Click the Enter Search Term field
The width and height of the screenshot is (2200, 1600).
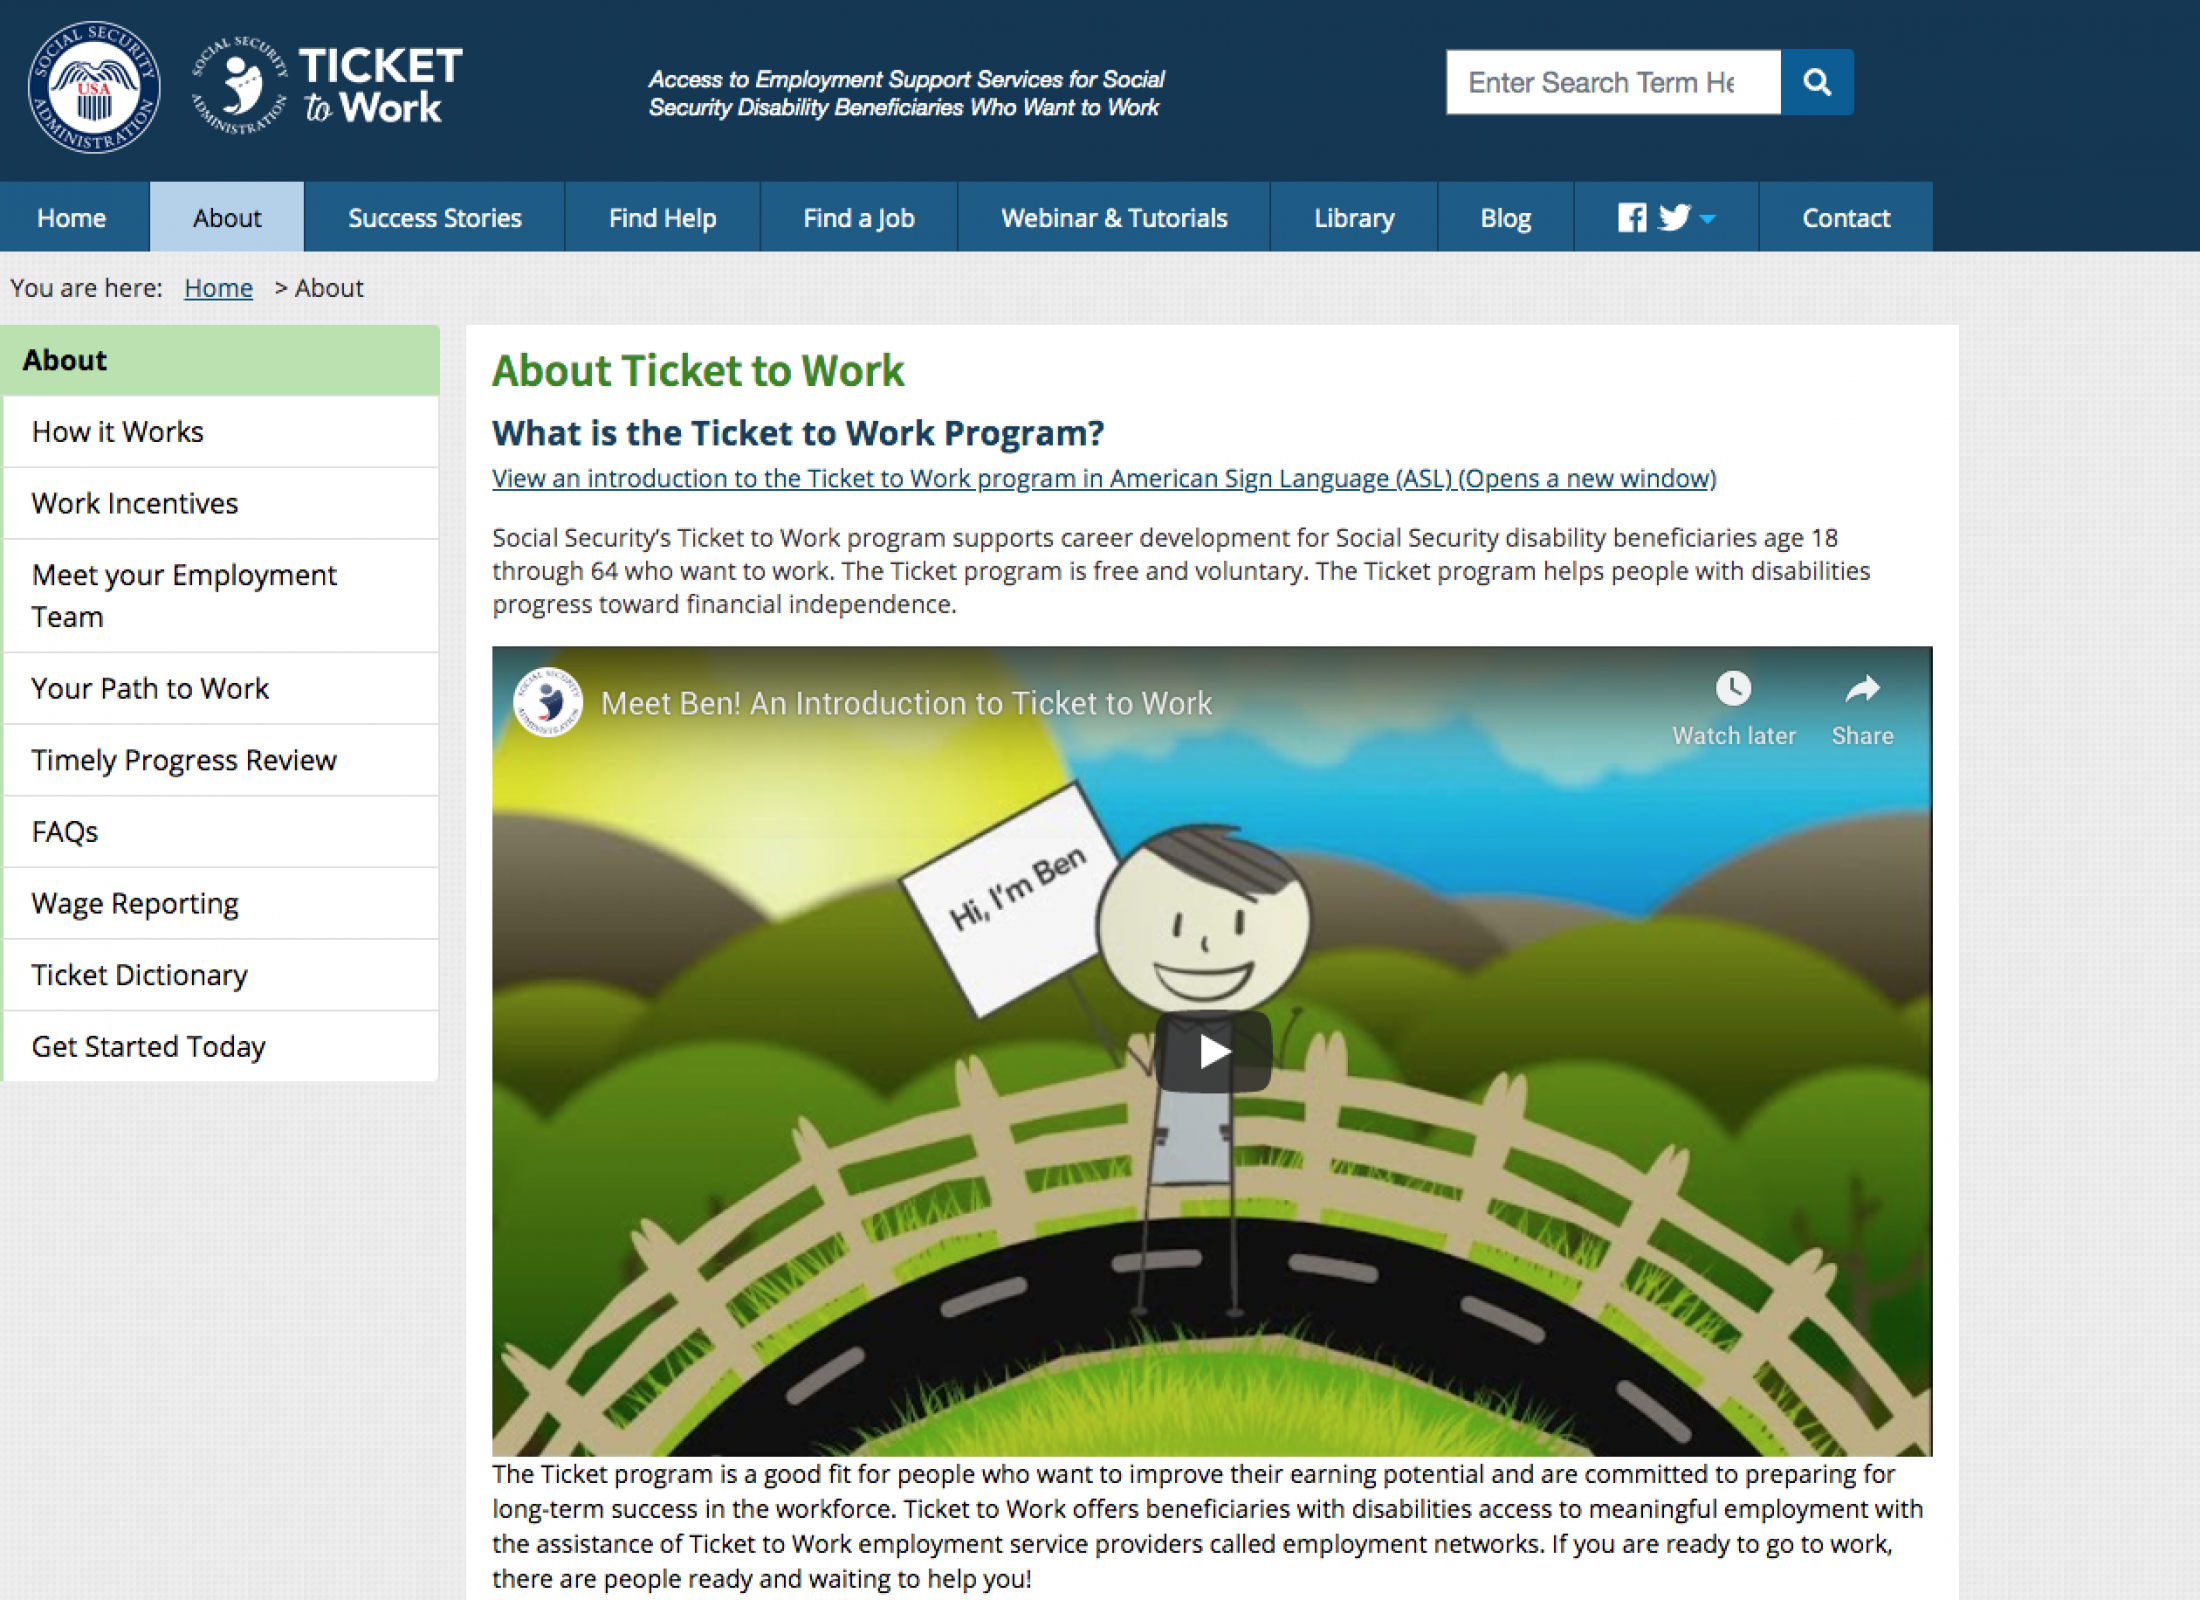pos(1613,82)
